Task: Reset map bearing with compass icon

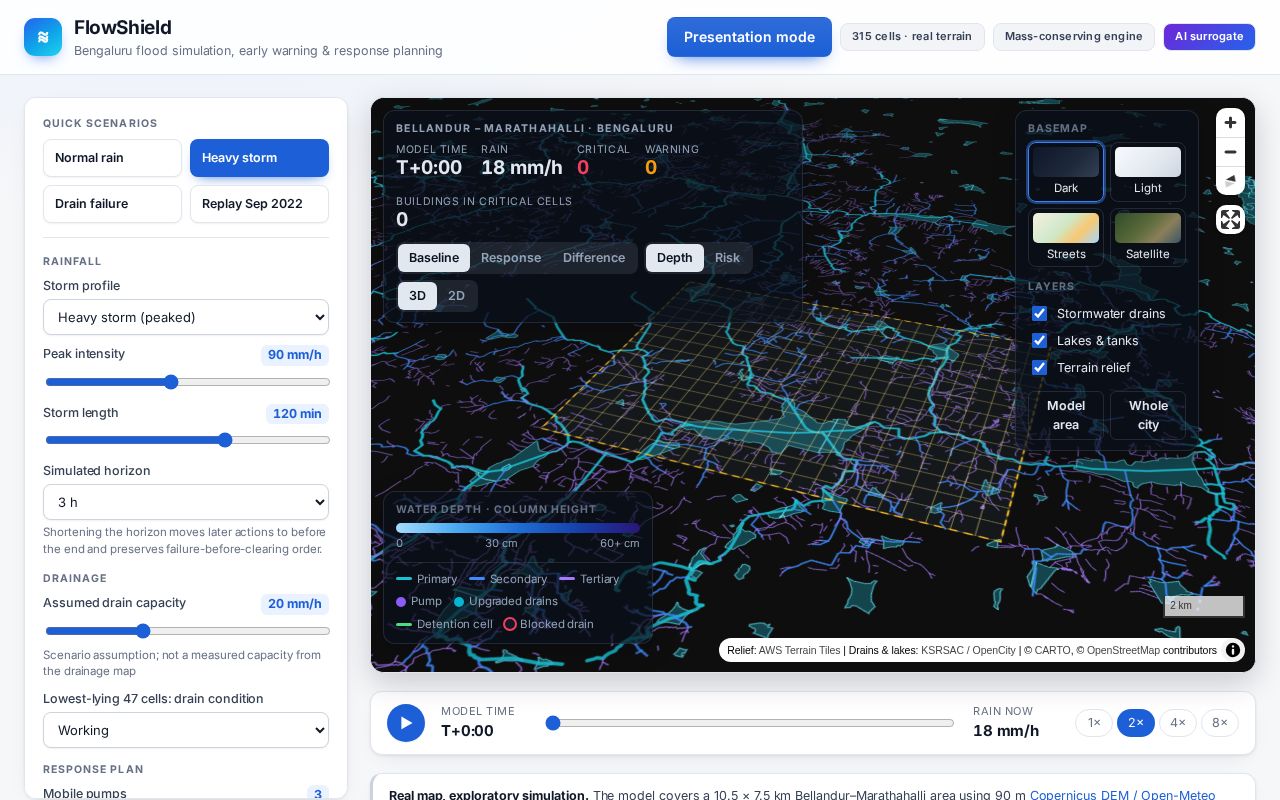Action: coord(1230,181)
